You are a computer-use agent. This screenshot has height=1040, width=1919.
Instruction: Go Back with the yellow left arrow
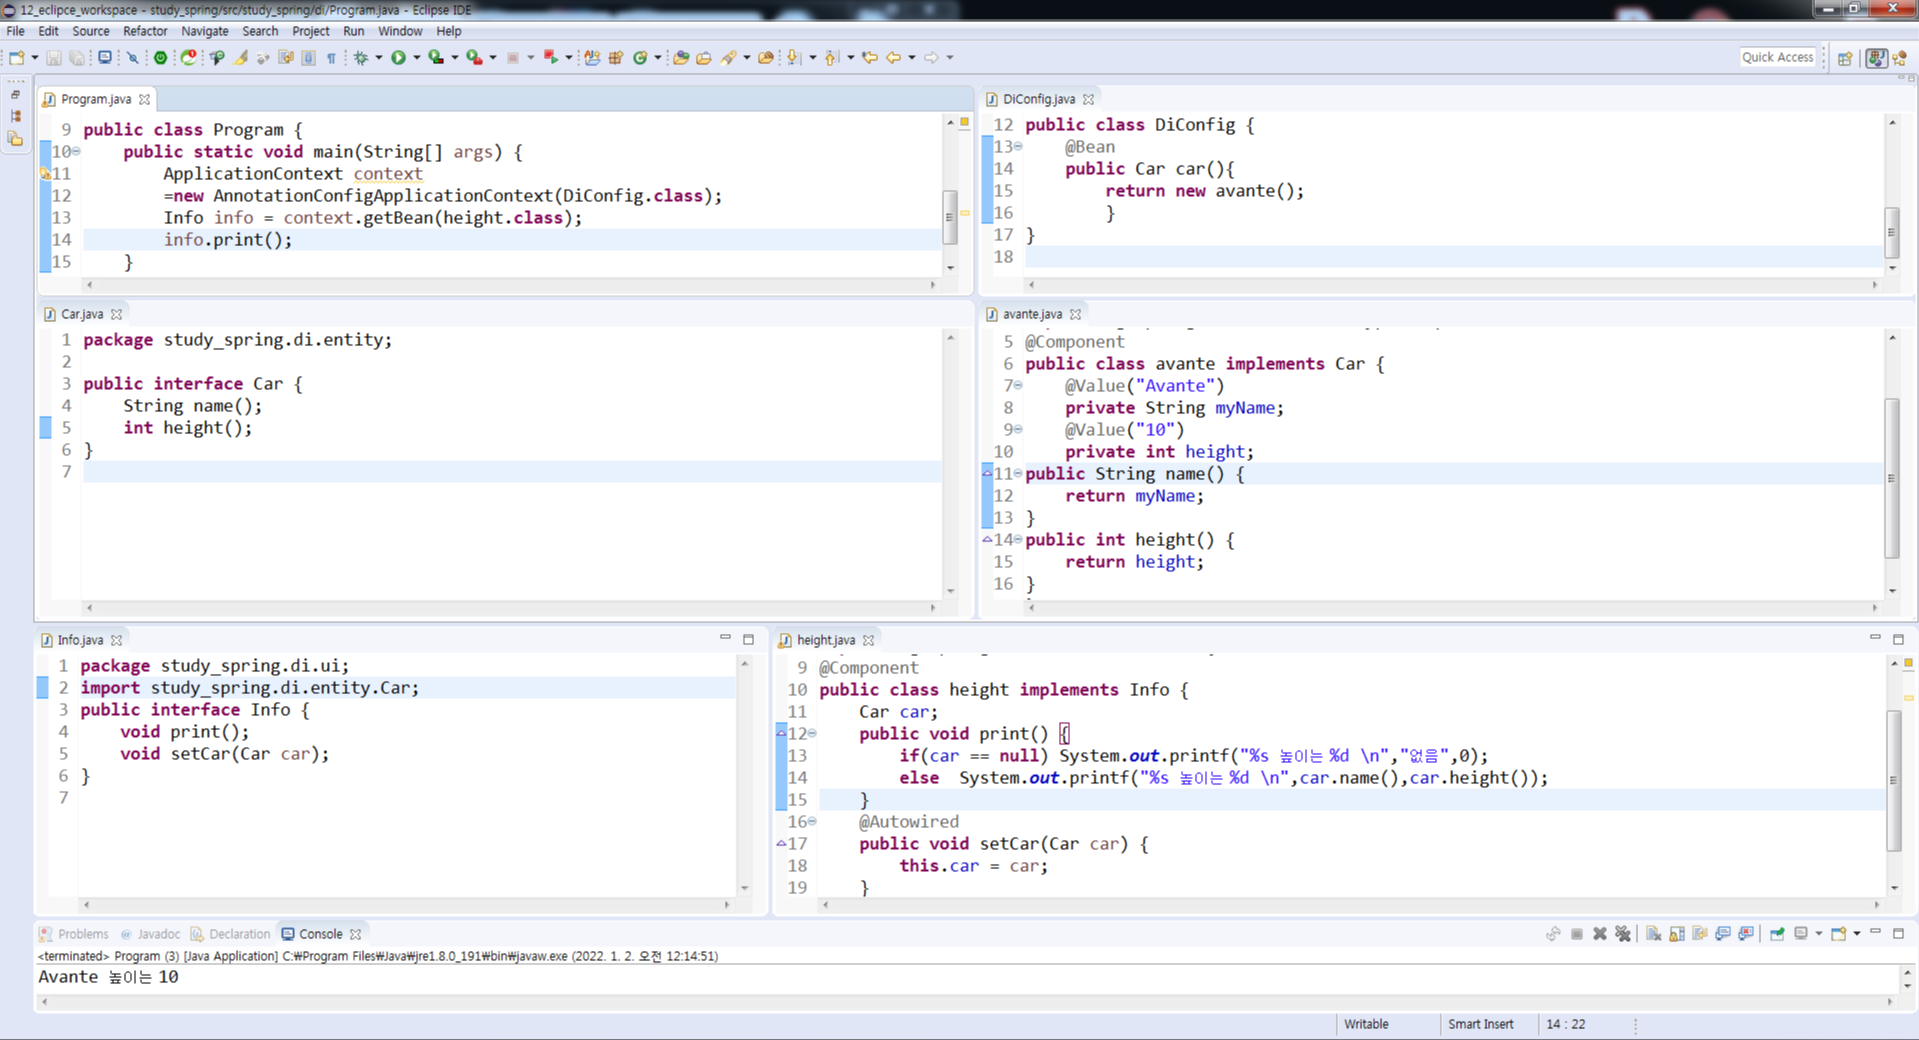coord(893,58)
